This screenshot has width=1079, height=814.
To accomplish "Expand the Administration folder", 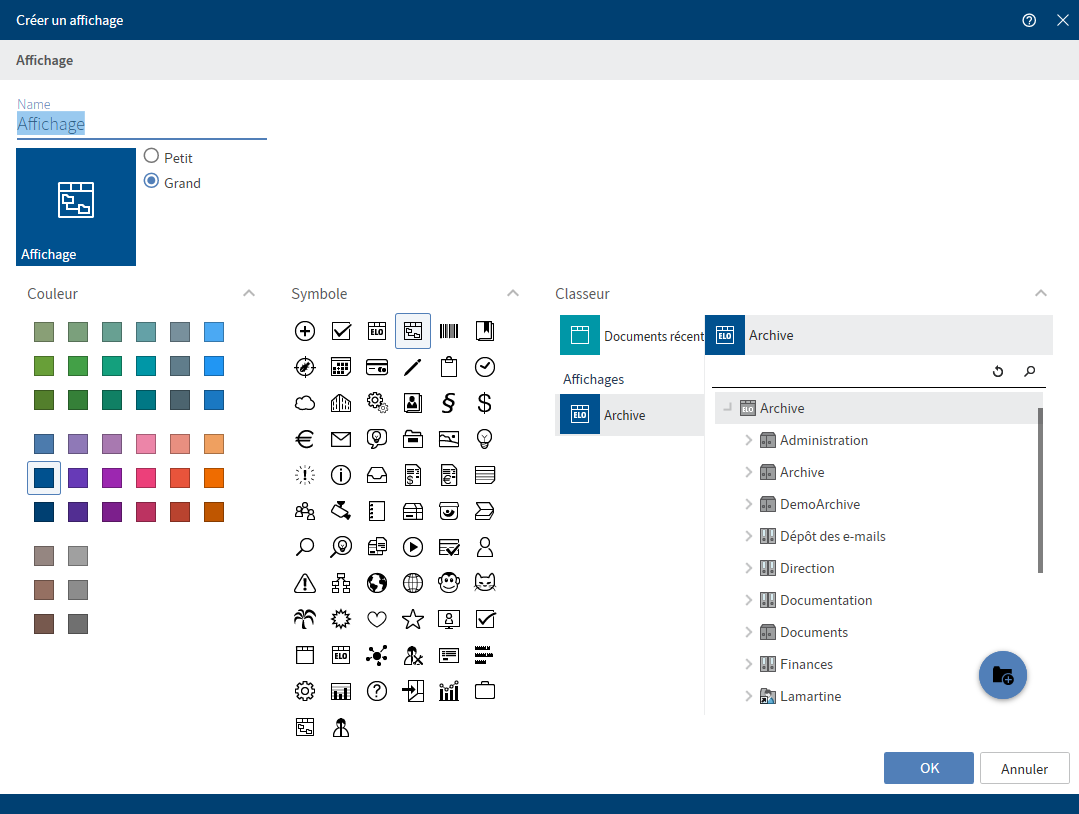I will pos(748,440).
